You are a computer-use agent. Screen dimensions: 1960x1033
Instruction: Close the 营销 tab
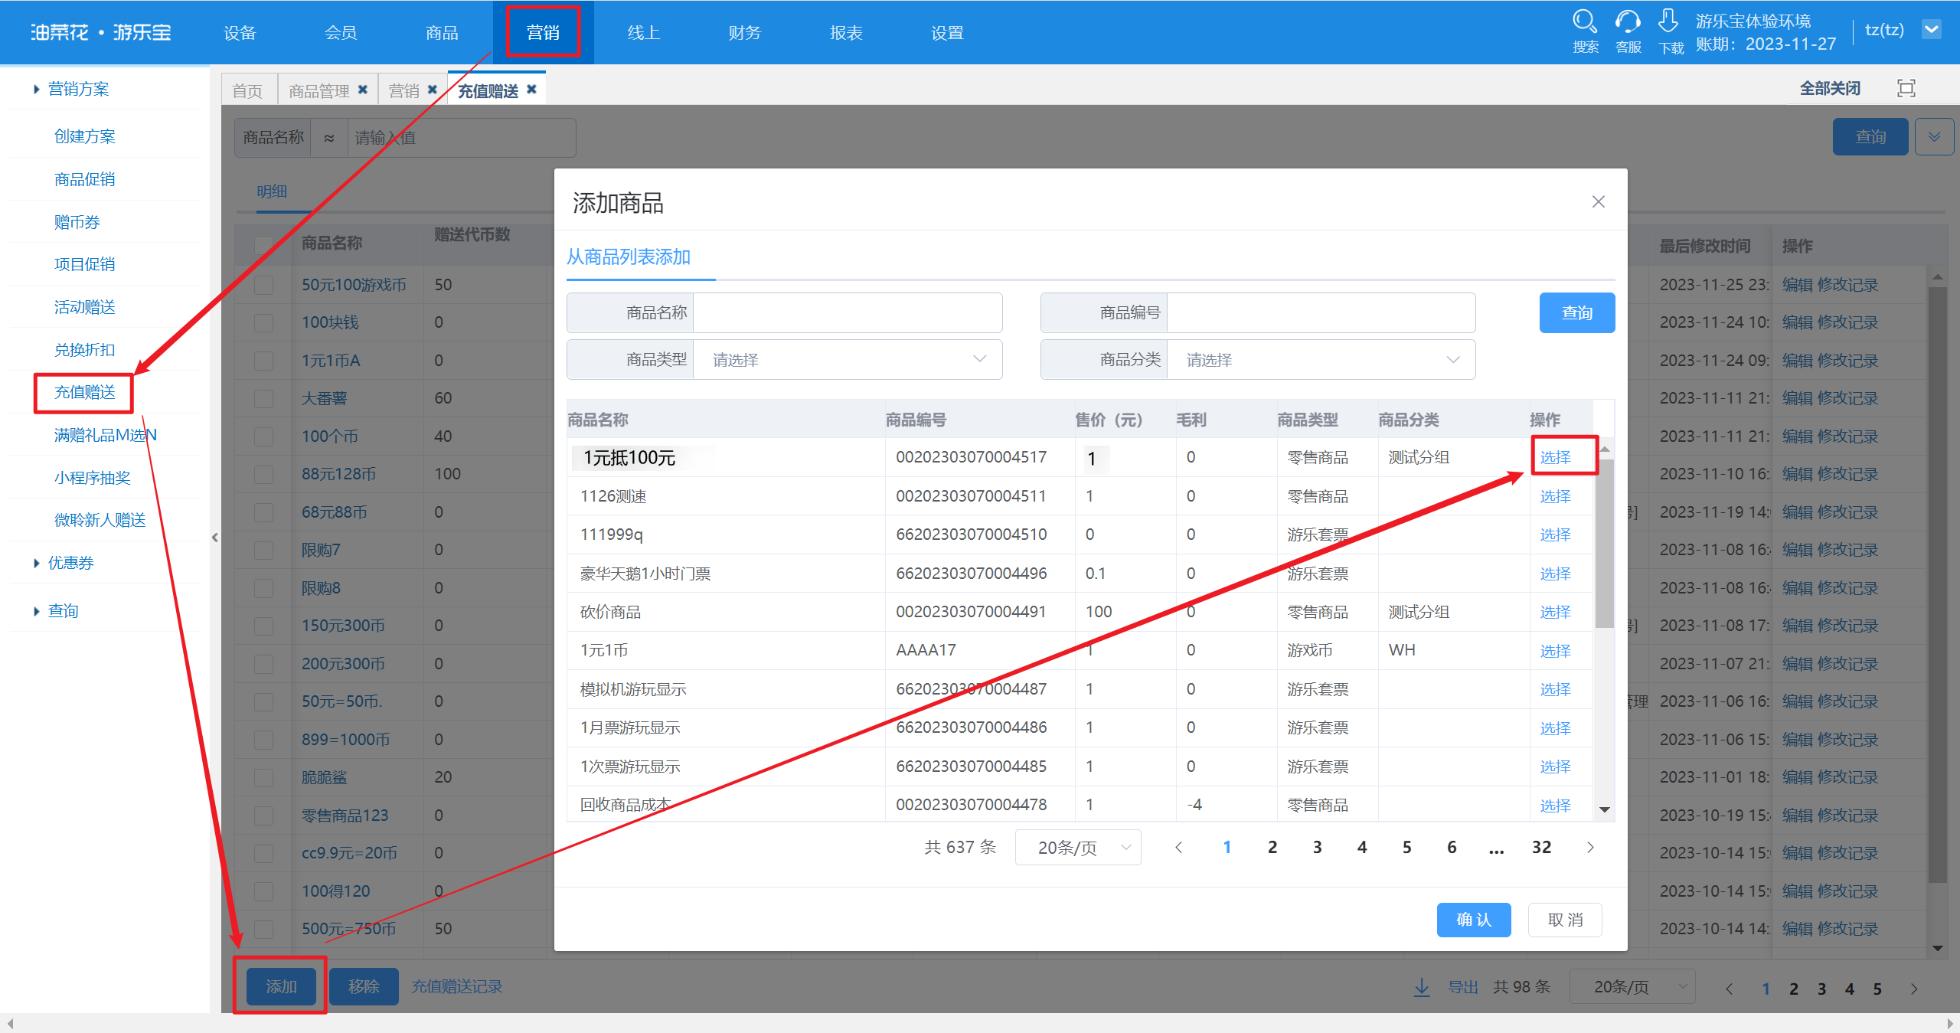tap(432, 90)
